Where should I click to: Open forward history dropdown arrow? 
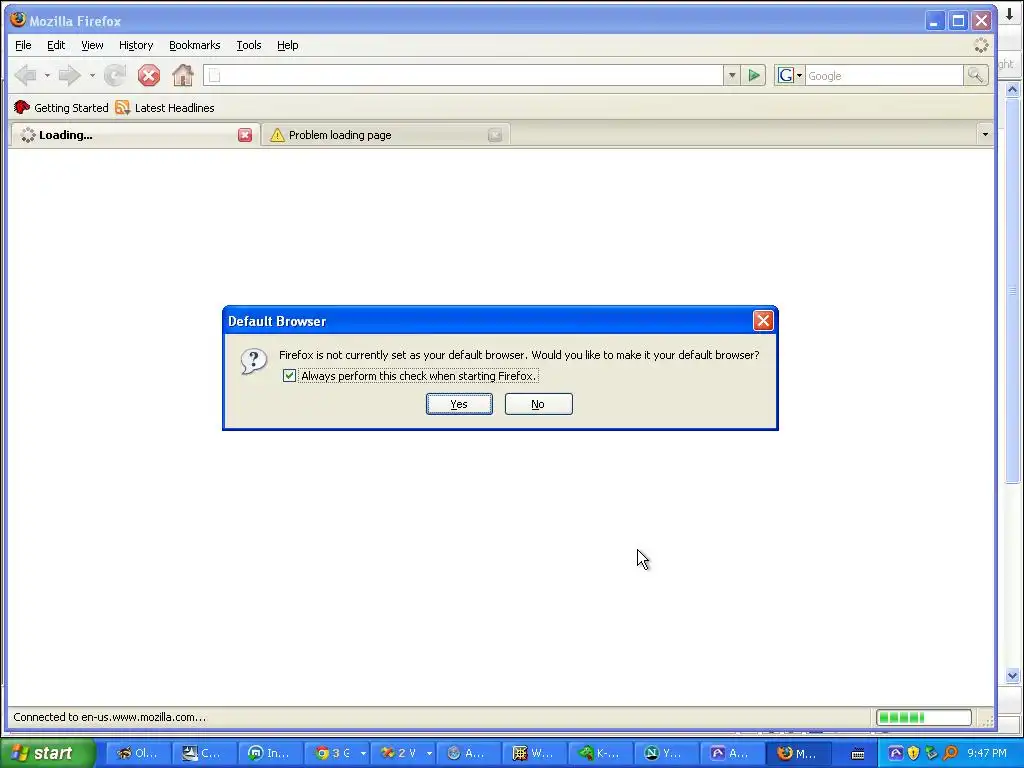92,76
